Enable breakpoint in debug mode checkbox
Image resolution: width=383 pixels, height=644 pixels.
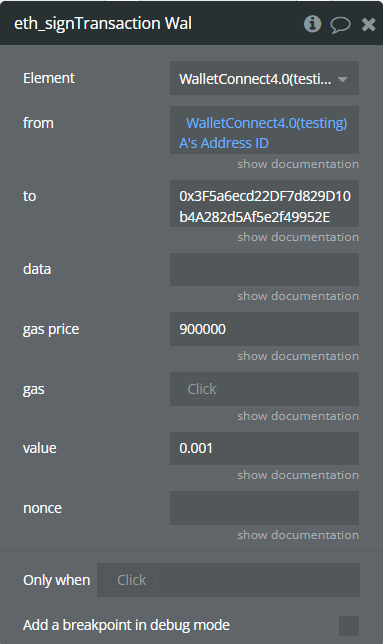click(x=349, y=626)
